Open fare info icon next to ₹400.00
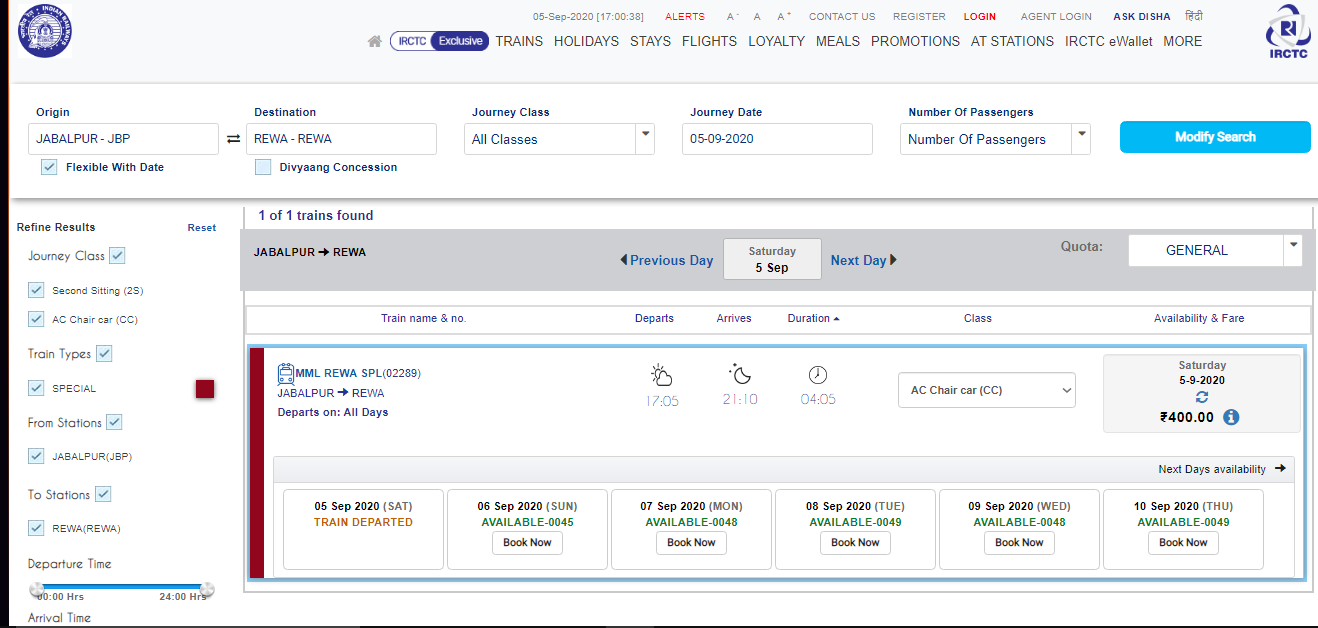Image resolution: width=1318 pixels, height=628 pixels. pyautogui.click(x=1231, y=417)
